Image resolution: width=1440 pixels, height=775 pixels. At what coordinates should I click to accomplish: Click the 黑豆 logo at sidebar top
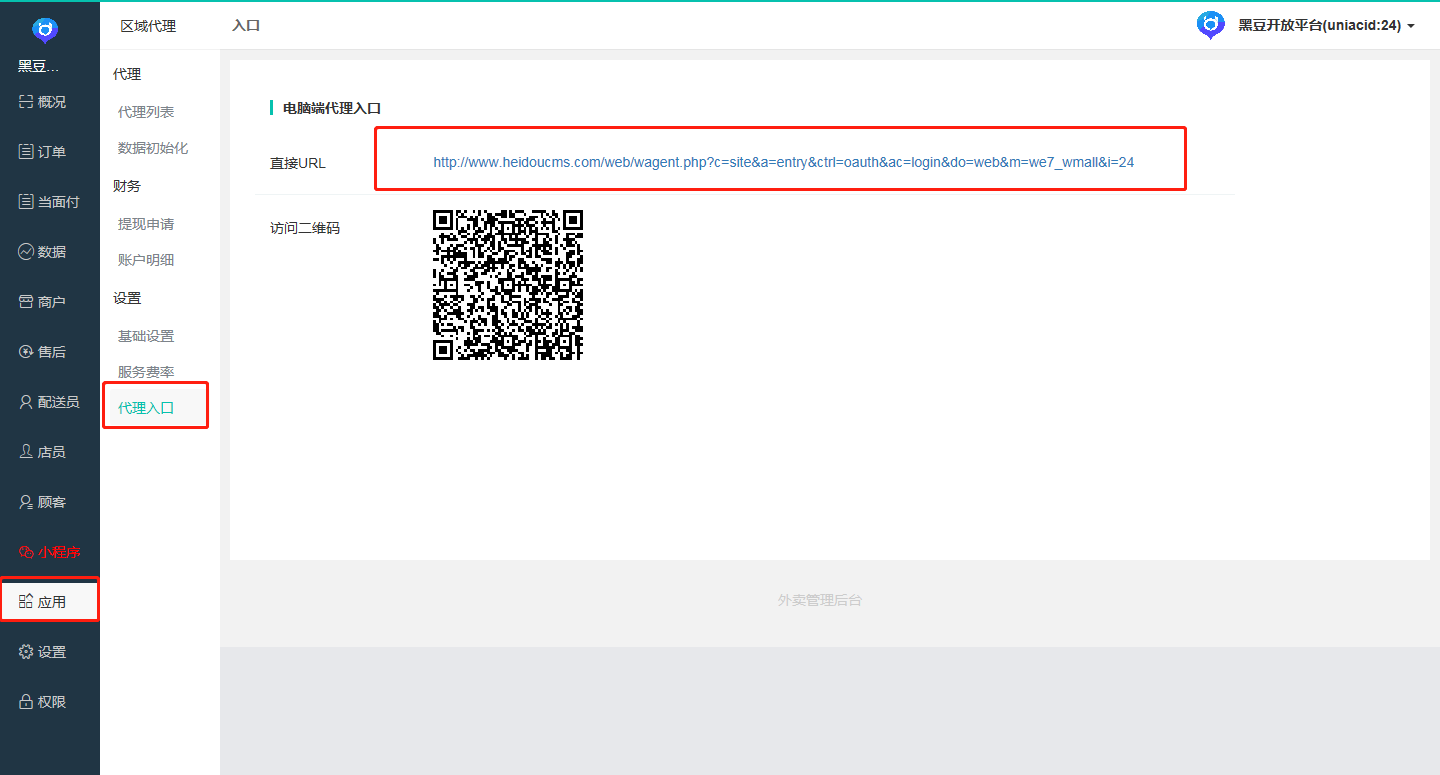[45, 30]
